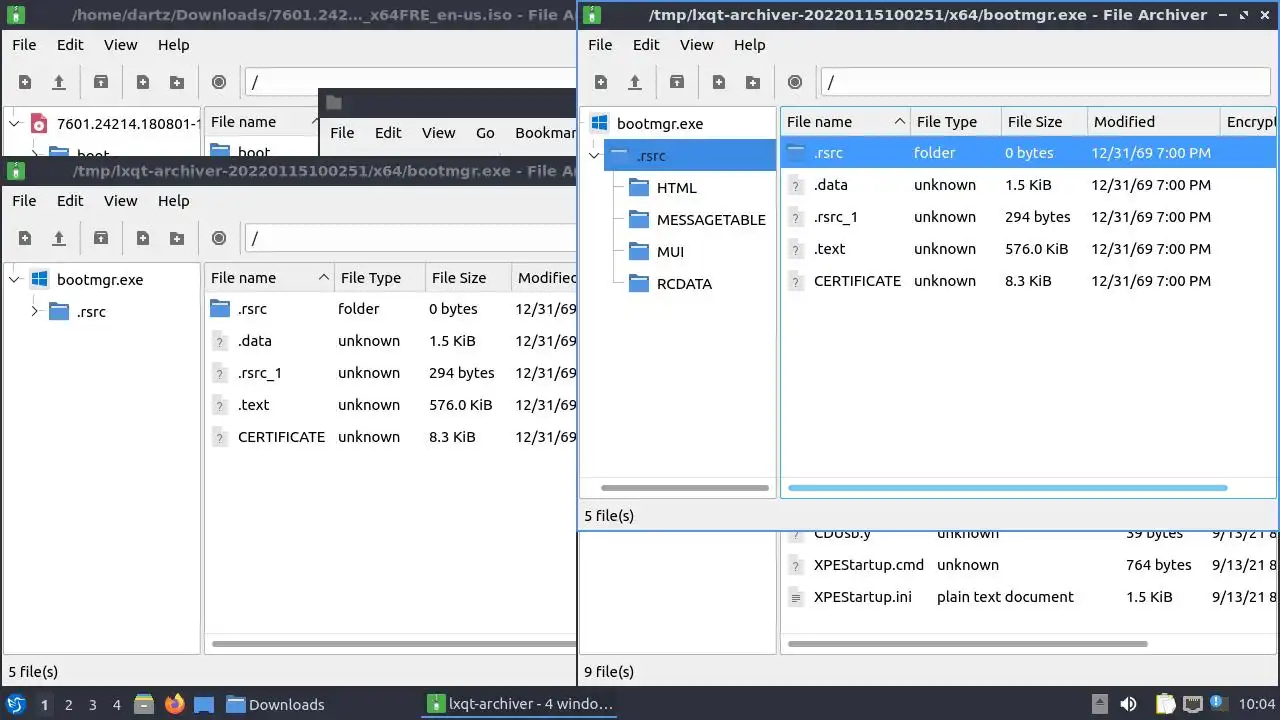1280x720 pixels.
Task: Click horizontal scrollbar of front window file list
Action: tap(1007, 488)
